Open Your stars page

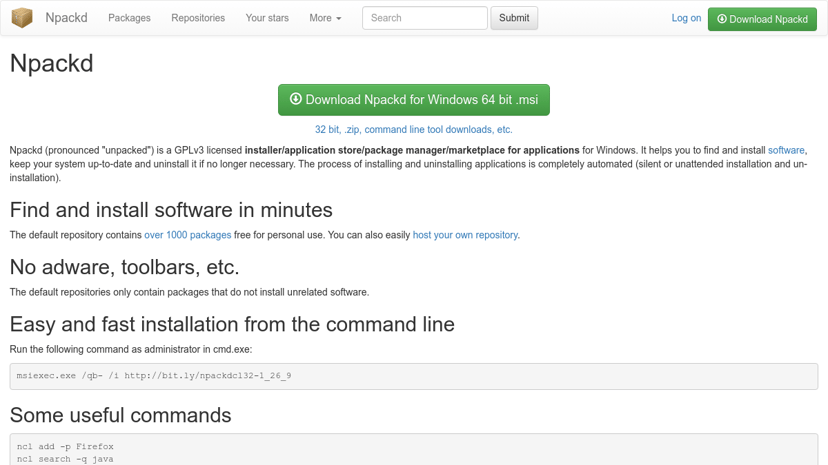[x=267, y=18]
